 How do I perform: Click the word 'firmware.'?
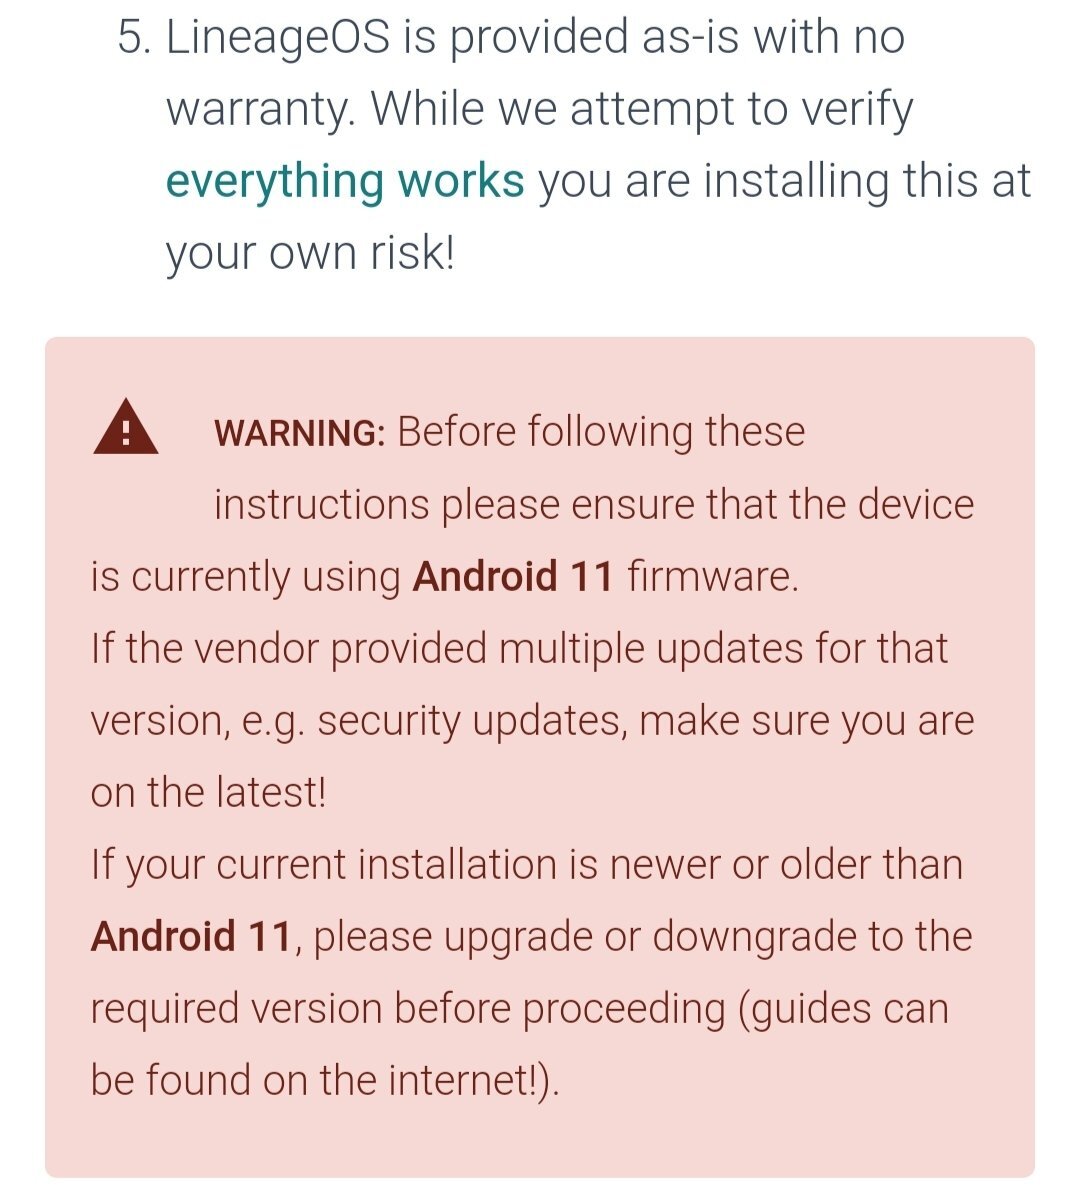coord(713,576)
